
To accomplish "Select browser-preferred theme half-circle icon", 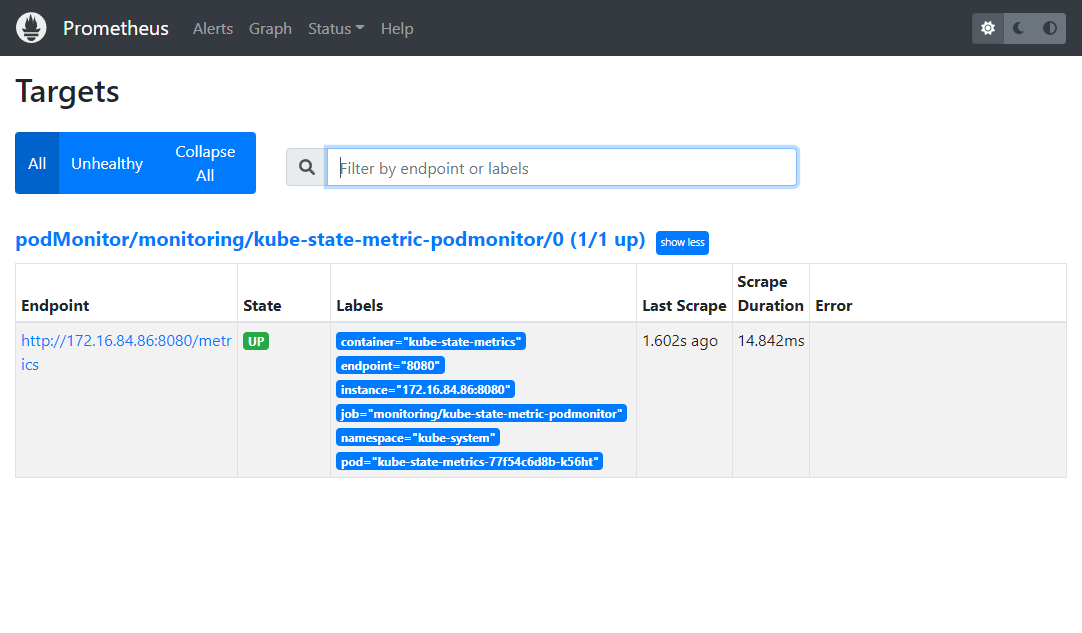I will (1050, 28).
